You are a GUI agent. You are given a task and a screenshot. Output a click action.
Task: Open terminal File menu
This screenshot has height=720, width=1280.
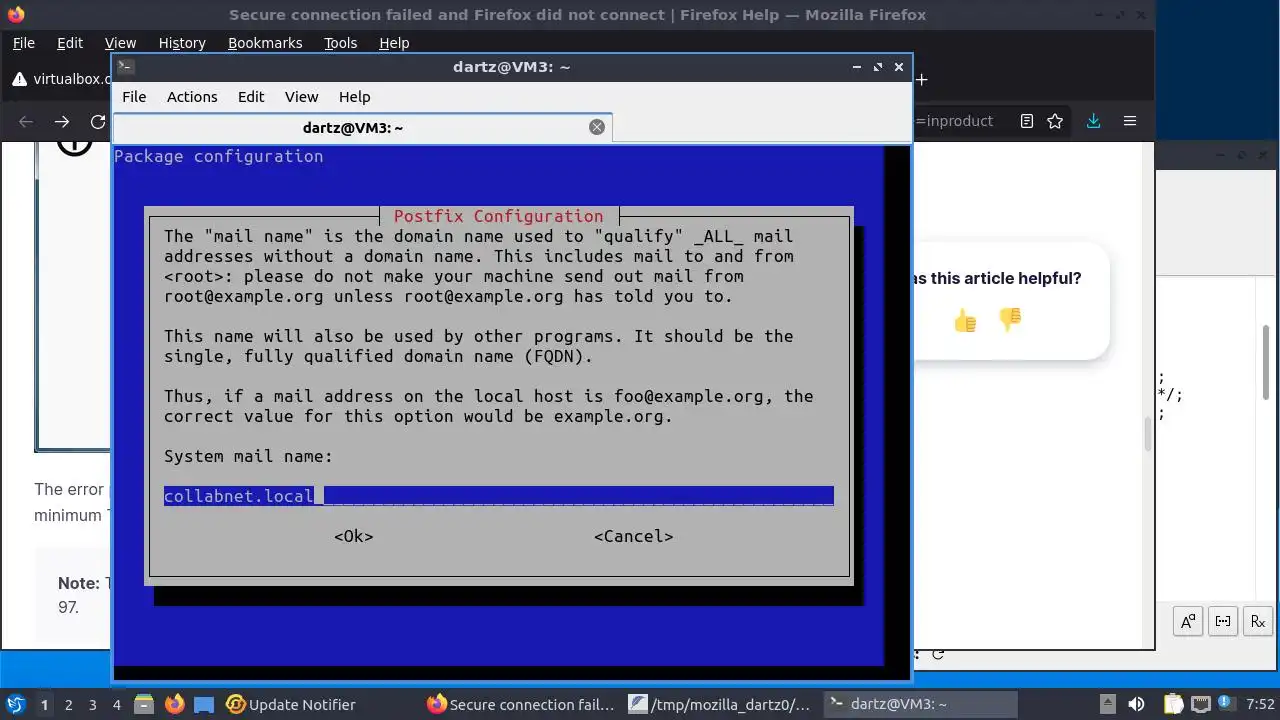pos(134,97)
